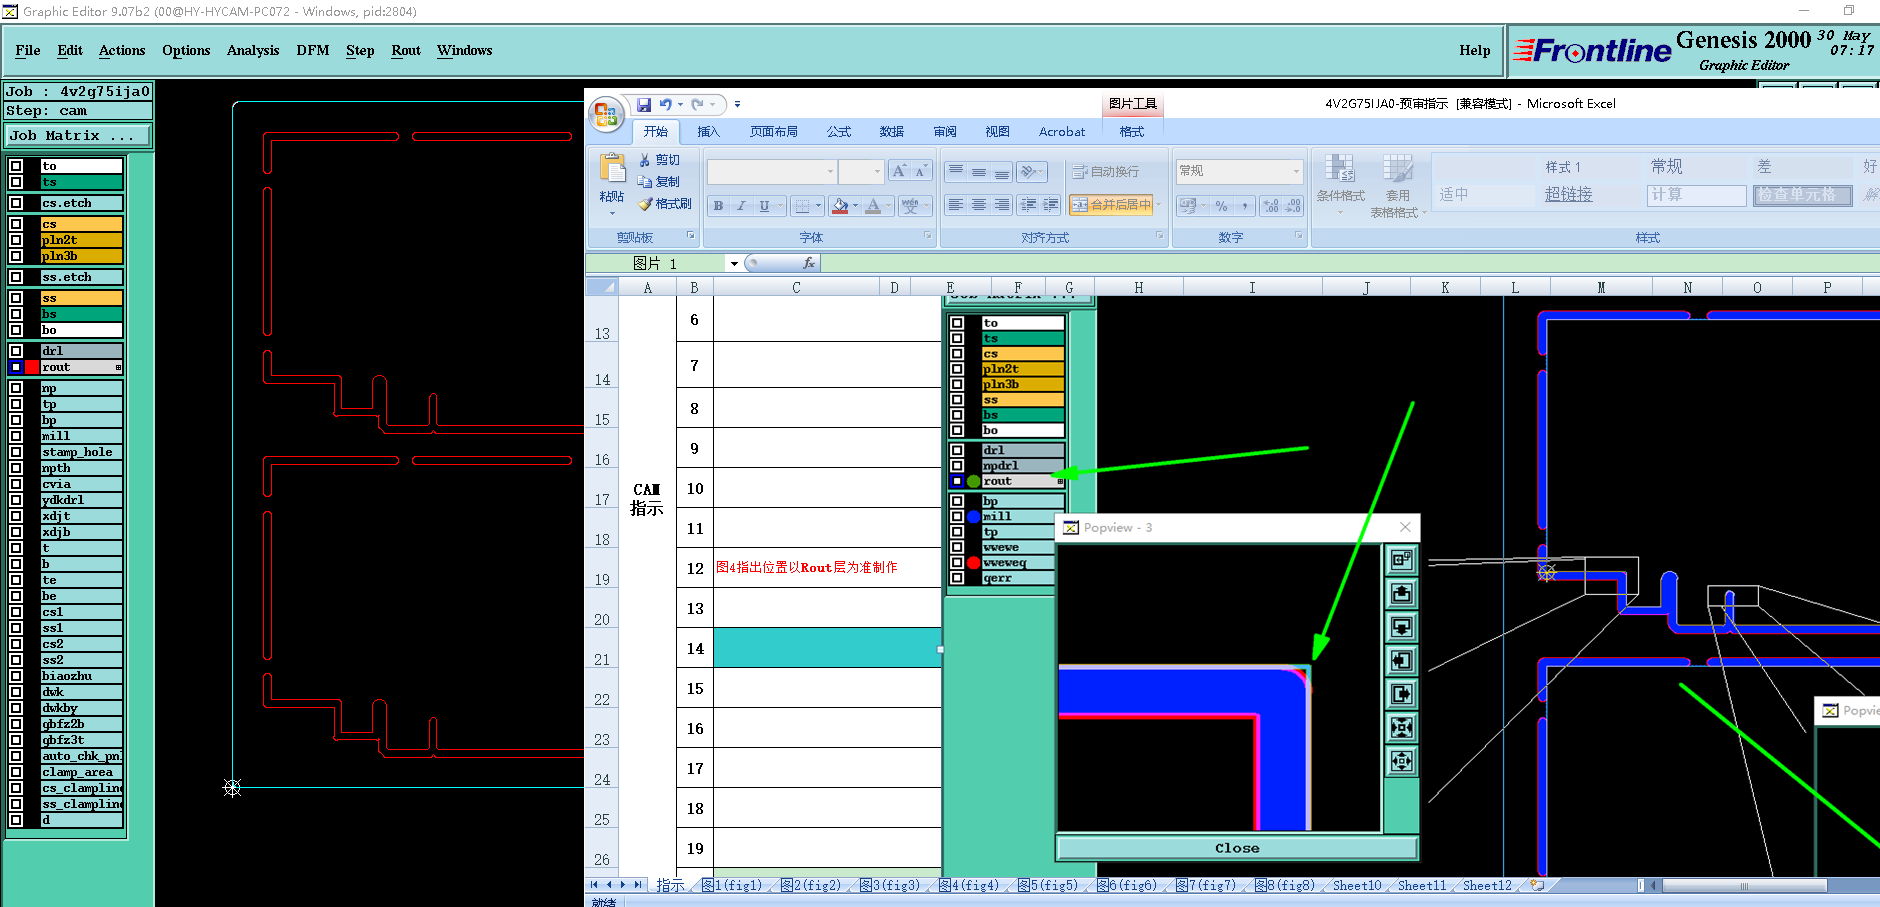Open the undo history dropdown arrow
The height and width of the screenshot is (907, 1880).
[680, 104]
